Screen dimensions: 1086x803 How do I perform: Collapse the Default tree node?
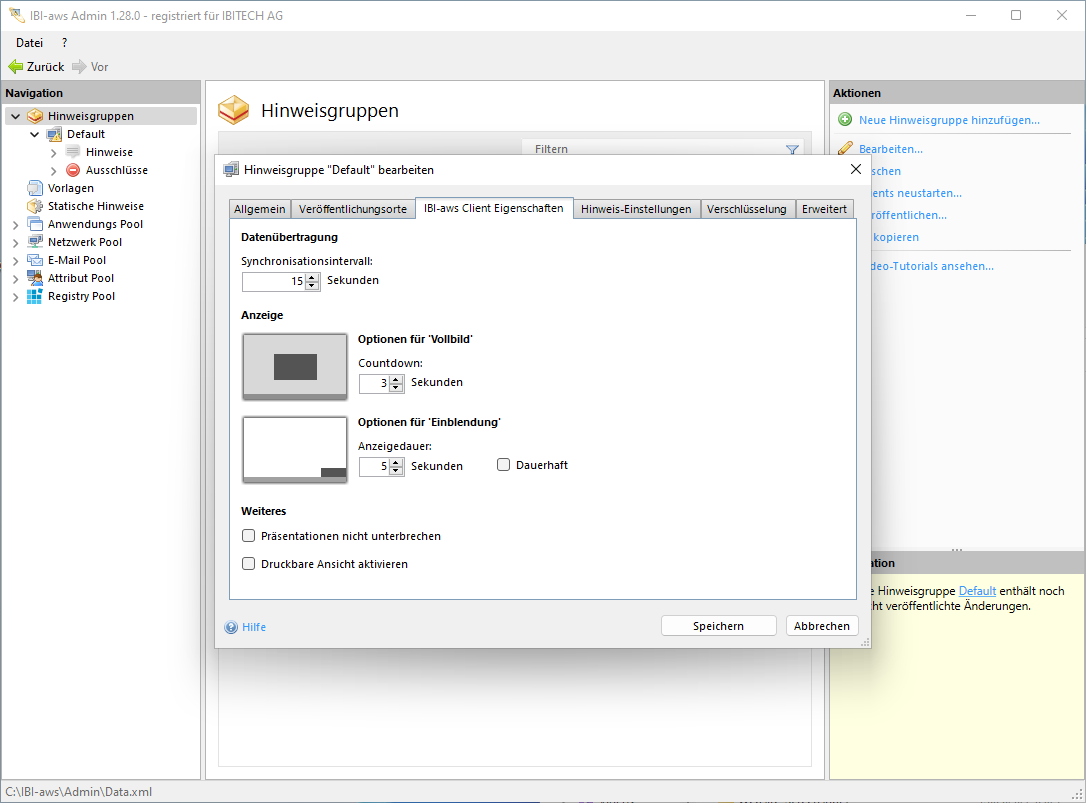click(x=35, y=134)
